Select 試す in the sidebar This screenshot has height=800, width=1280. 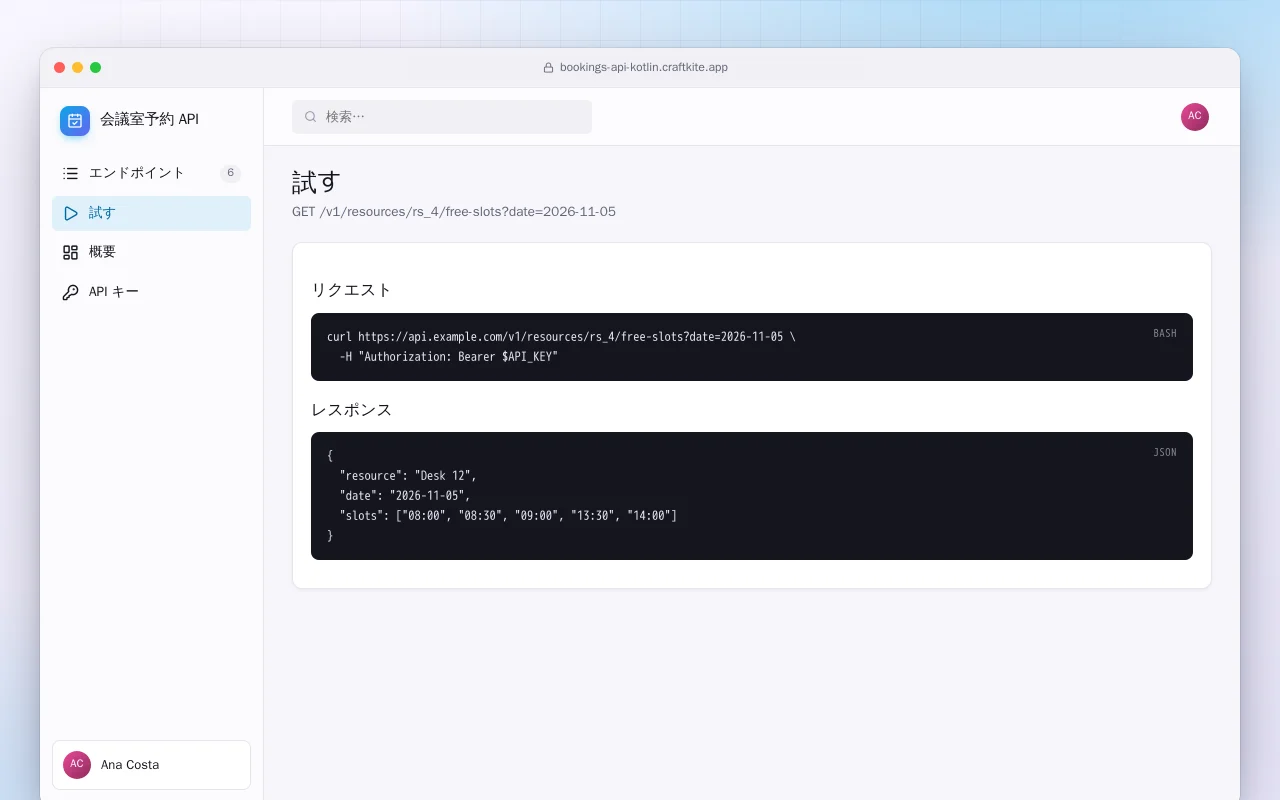(152, 213)
